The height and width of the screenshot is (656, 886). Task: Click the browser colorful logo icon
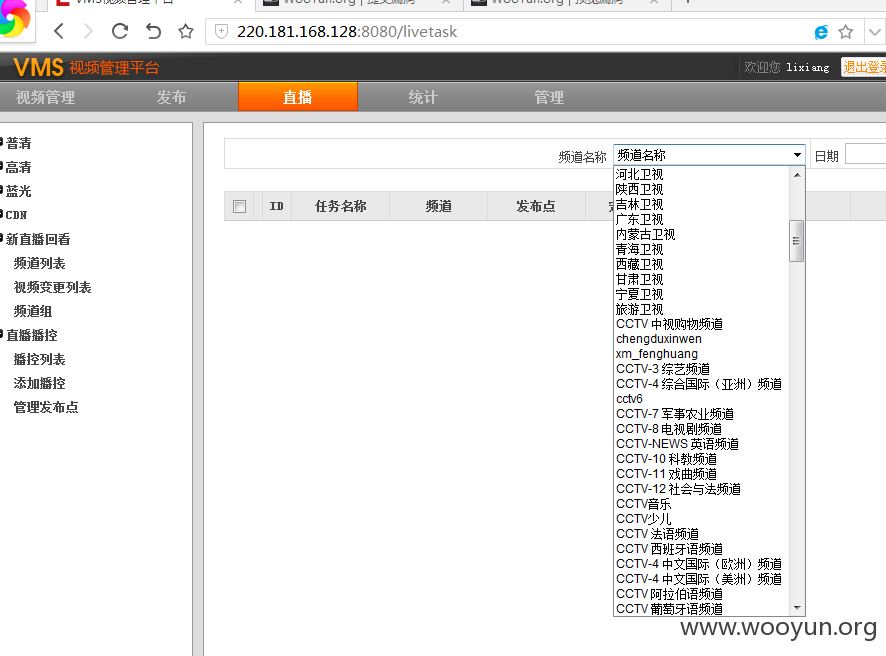click(x=14, y=18)
